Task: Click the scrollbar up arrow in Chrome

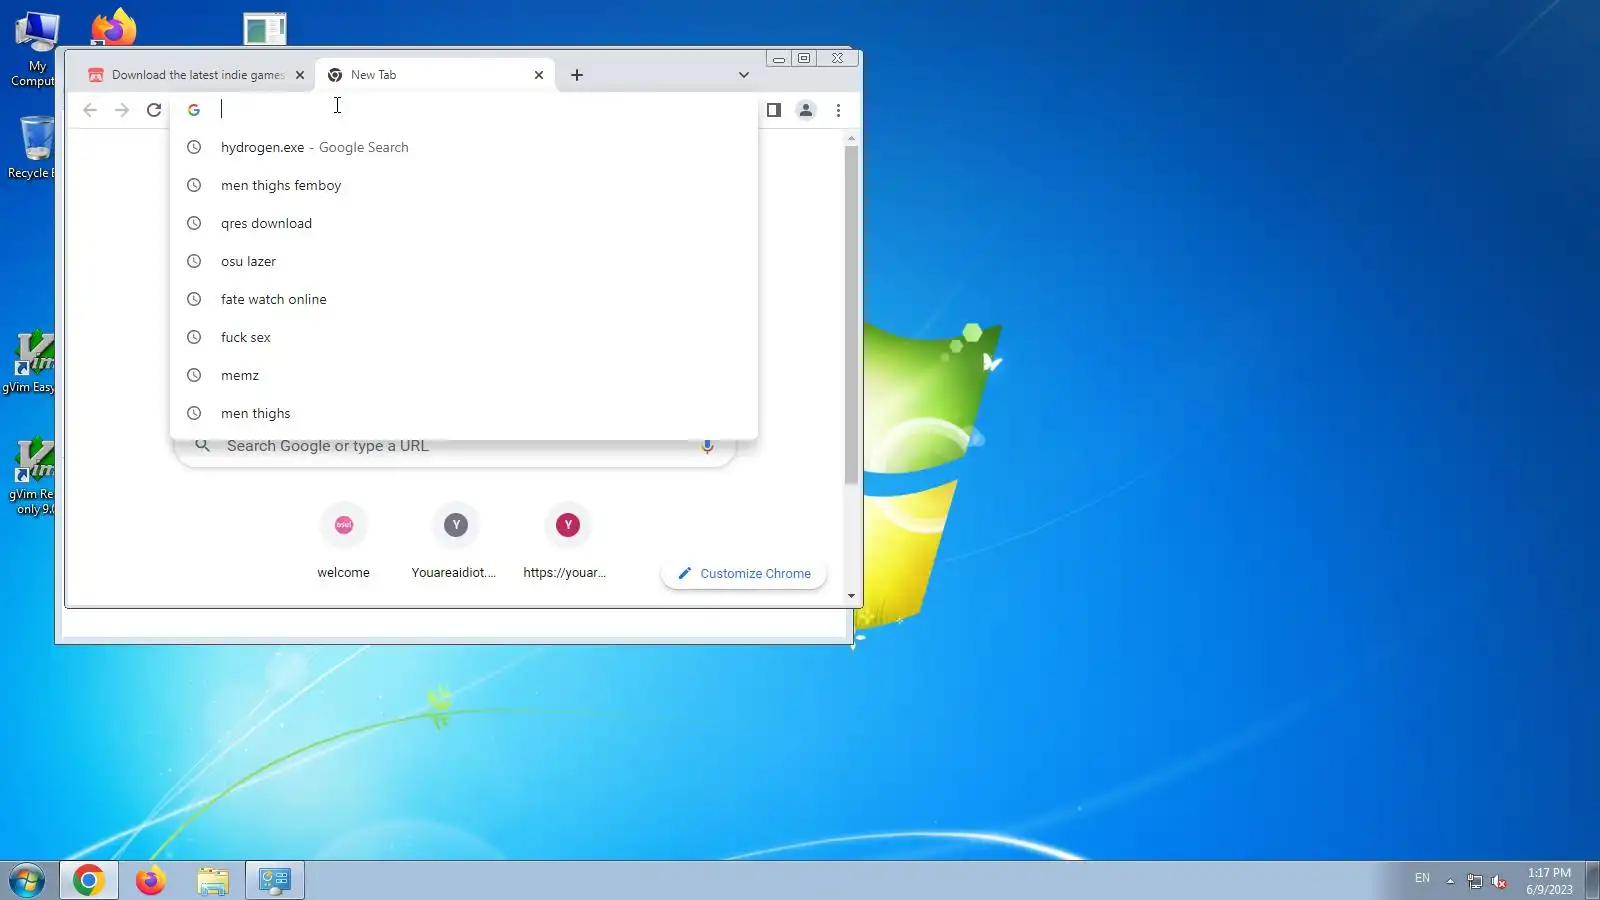Action: point(851,138)
